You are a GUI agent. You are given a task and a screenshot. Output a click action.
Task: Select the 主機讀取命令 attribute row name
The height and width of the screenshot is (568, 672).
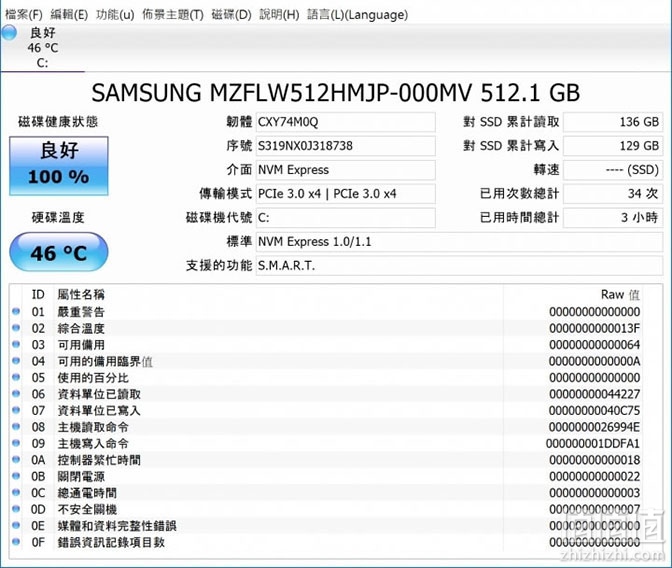[x=93, y=427]
